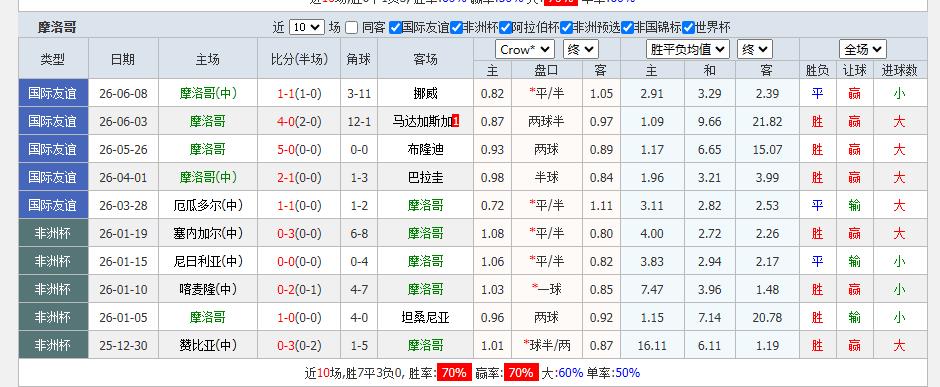Open score 4-0(2-0) match details
This screenshot has width=940, height=387.
[x=299, y=122]
